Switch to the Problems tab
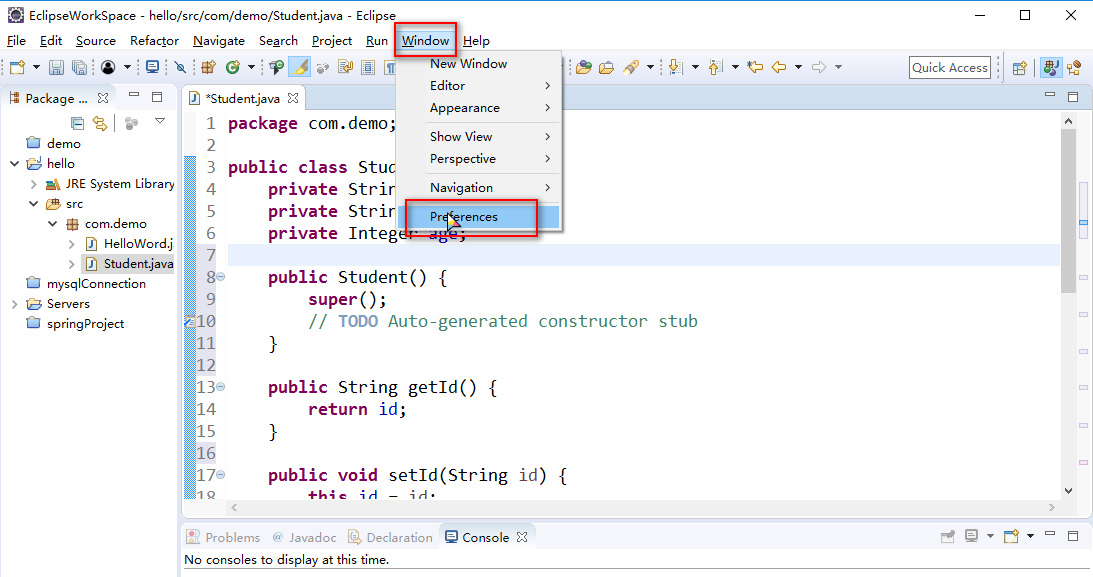Image resolution: width=1093 pixels, height=577 pixels. (224, 537)
